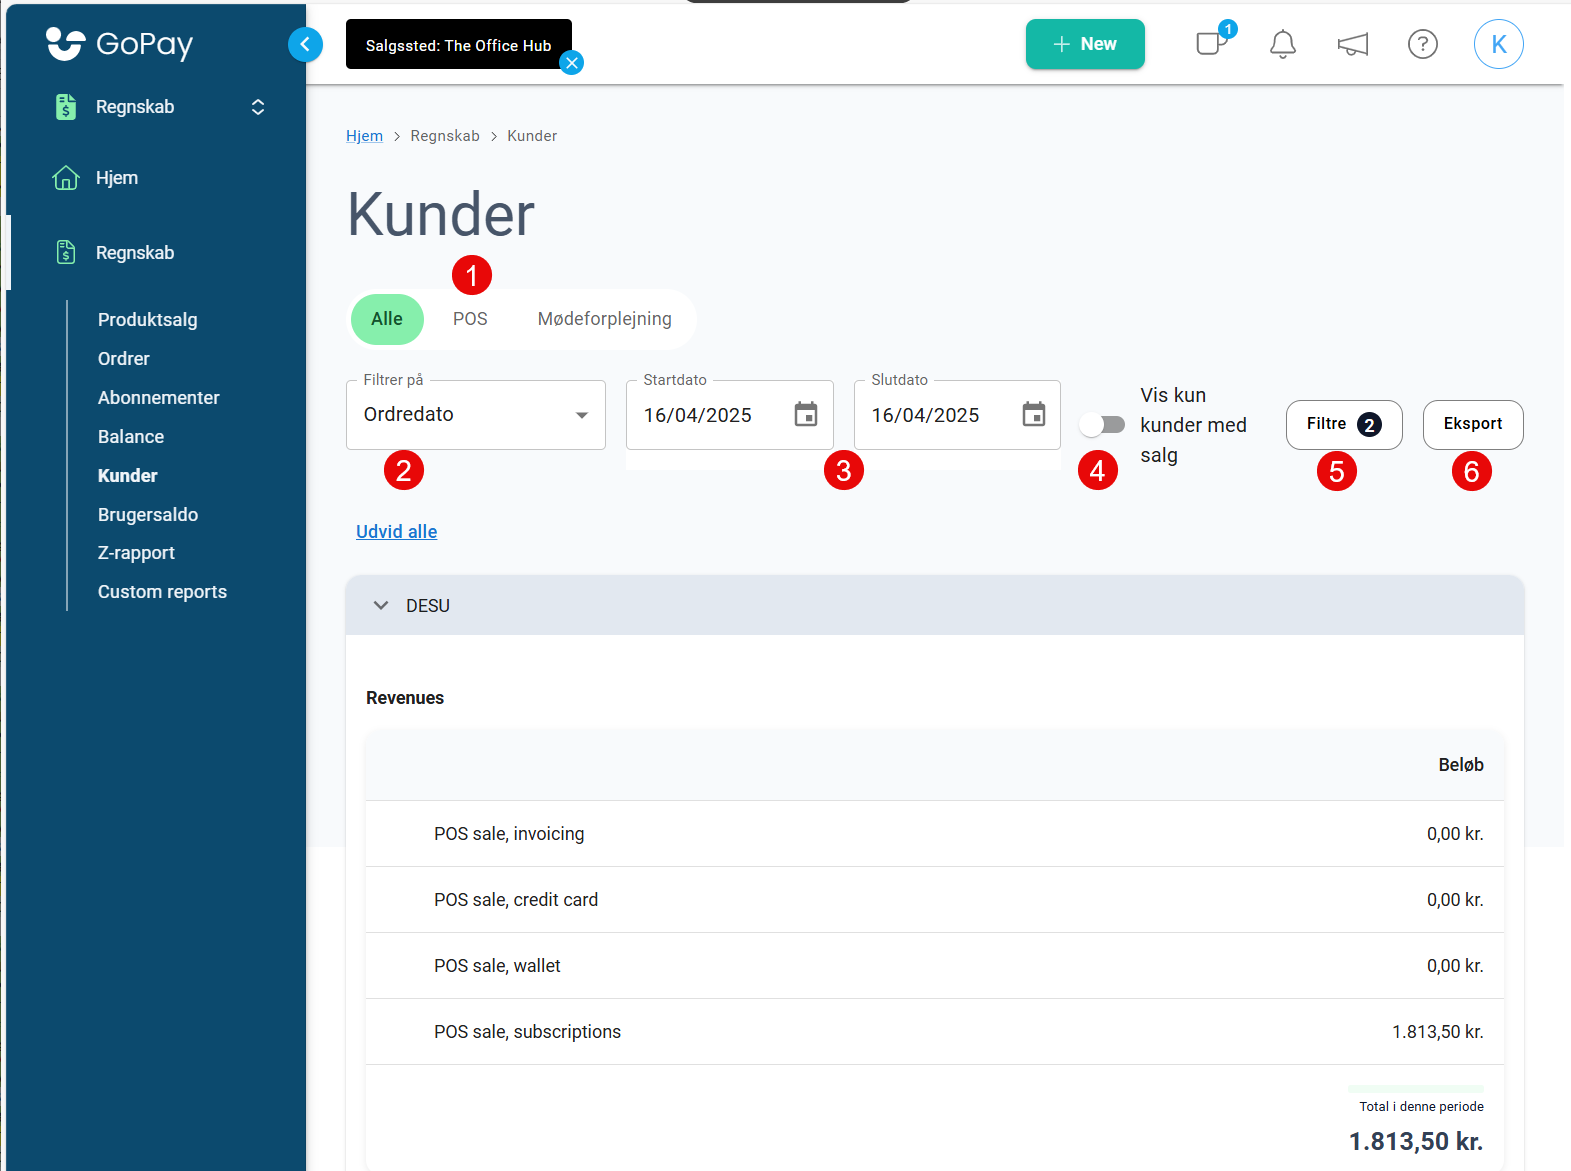Collapse the sidebar with the arrow button
Screen dimensions: 1571x1171
(x=305, y=44)
